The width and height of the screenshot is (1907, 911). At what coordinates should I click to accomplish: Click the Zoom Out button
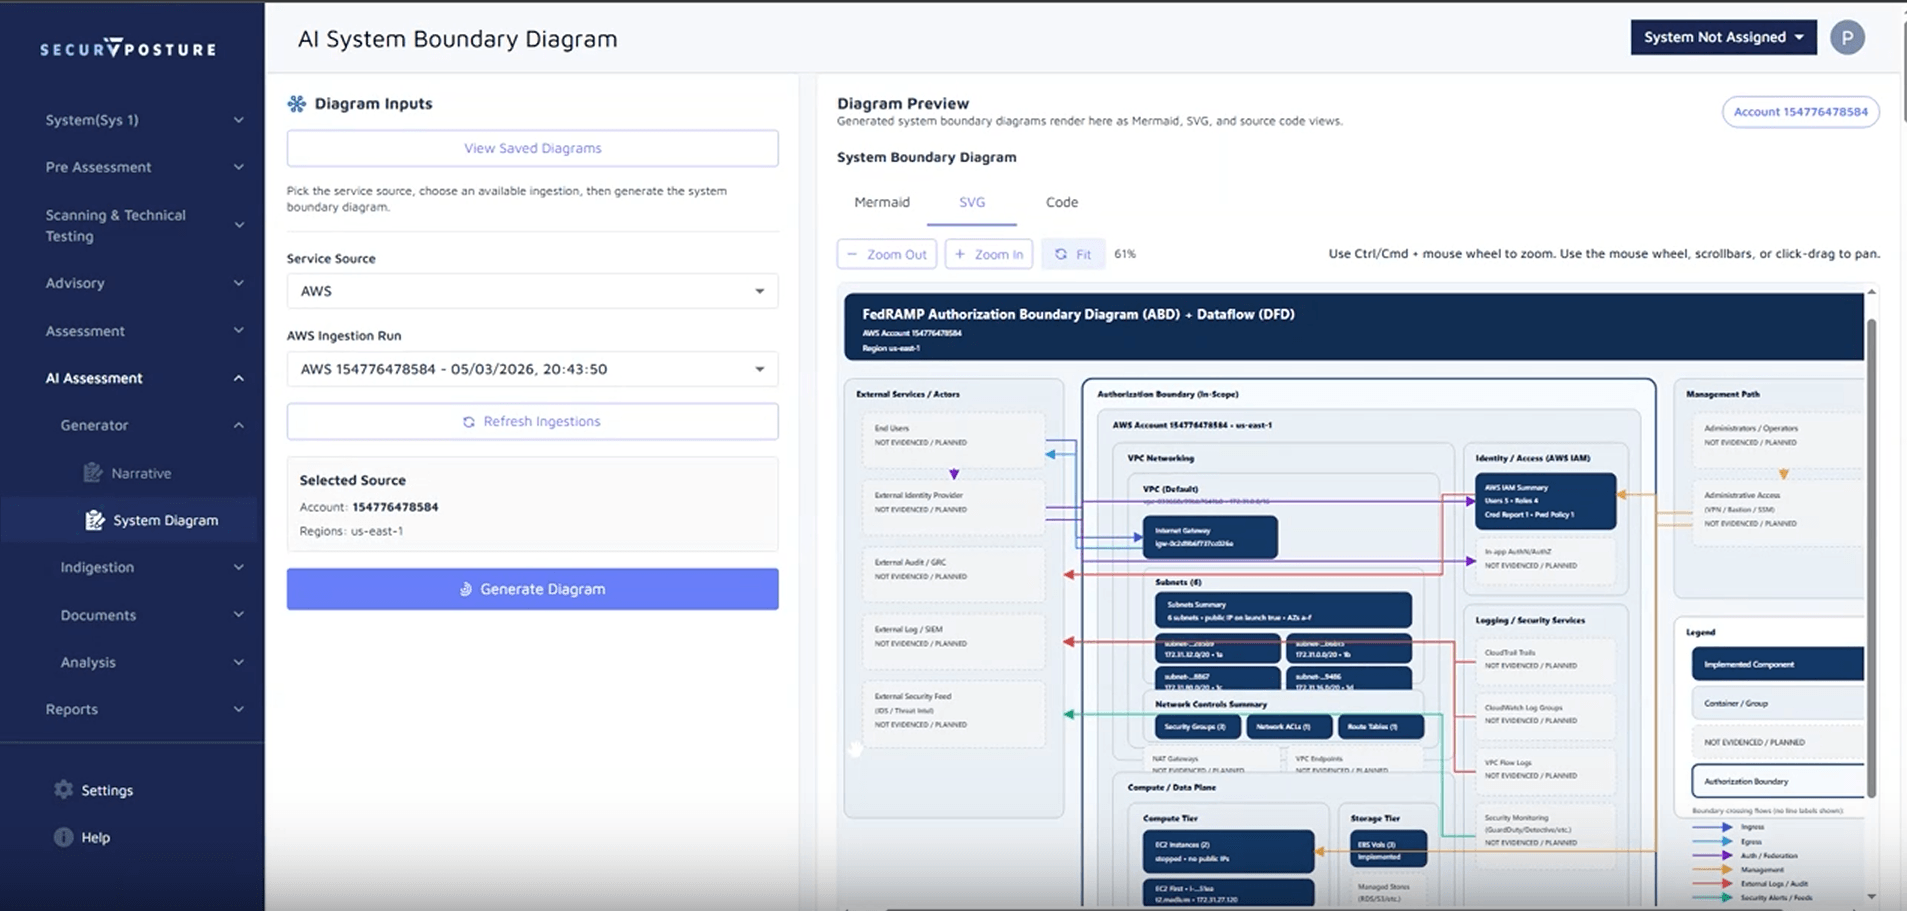887,254
